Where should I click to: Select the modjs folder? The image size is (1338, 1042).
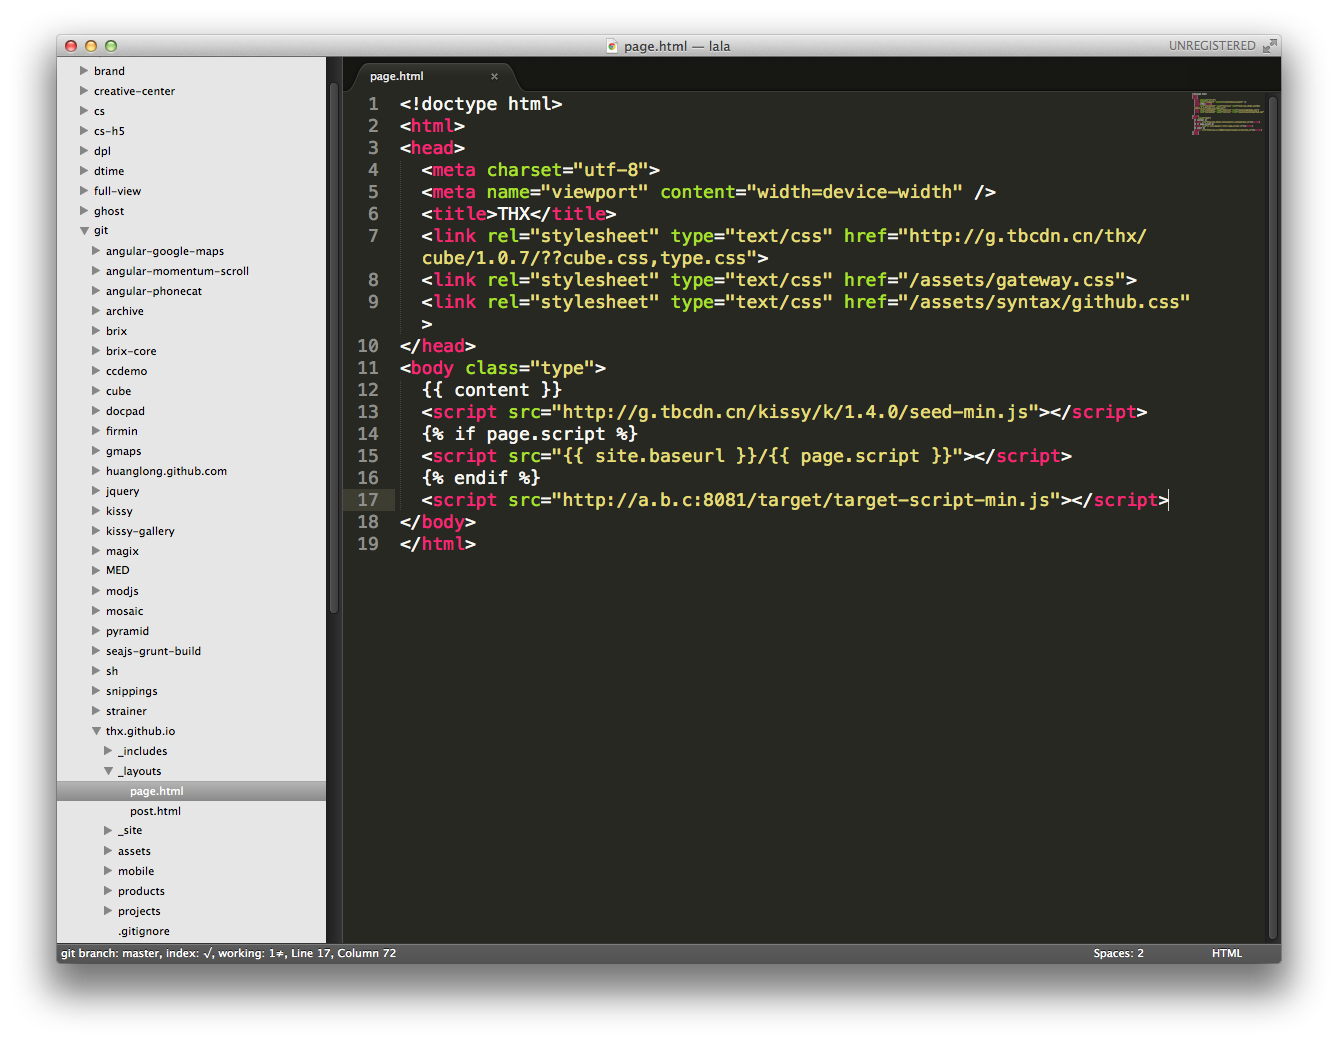[x=122, y=591]
